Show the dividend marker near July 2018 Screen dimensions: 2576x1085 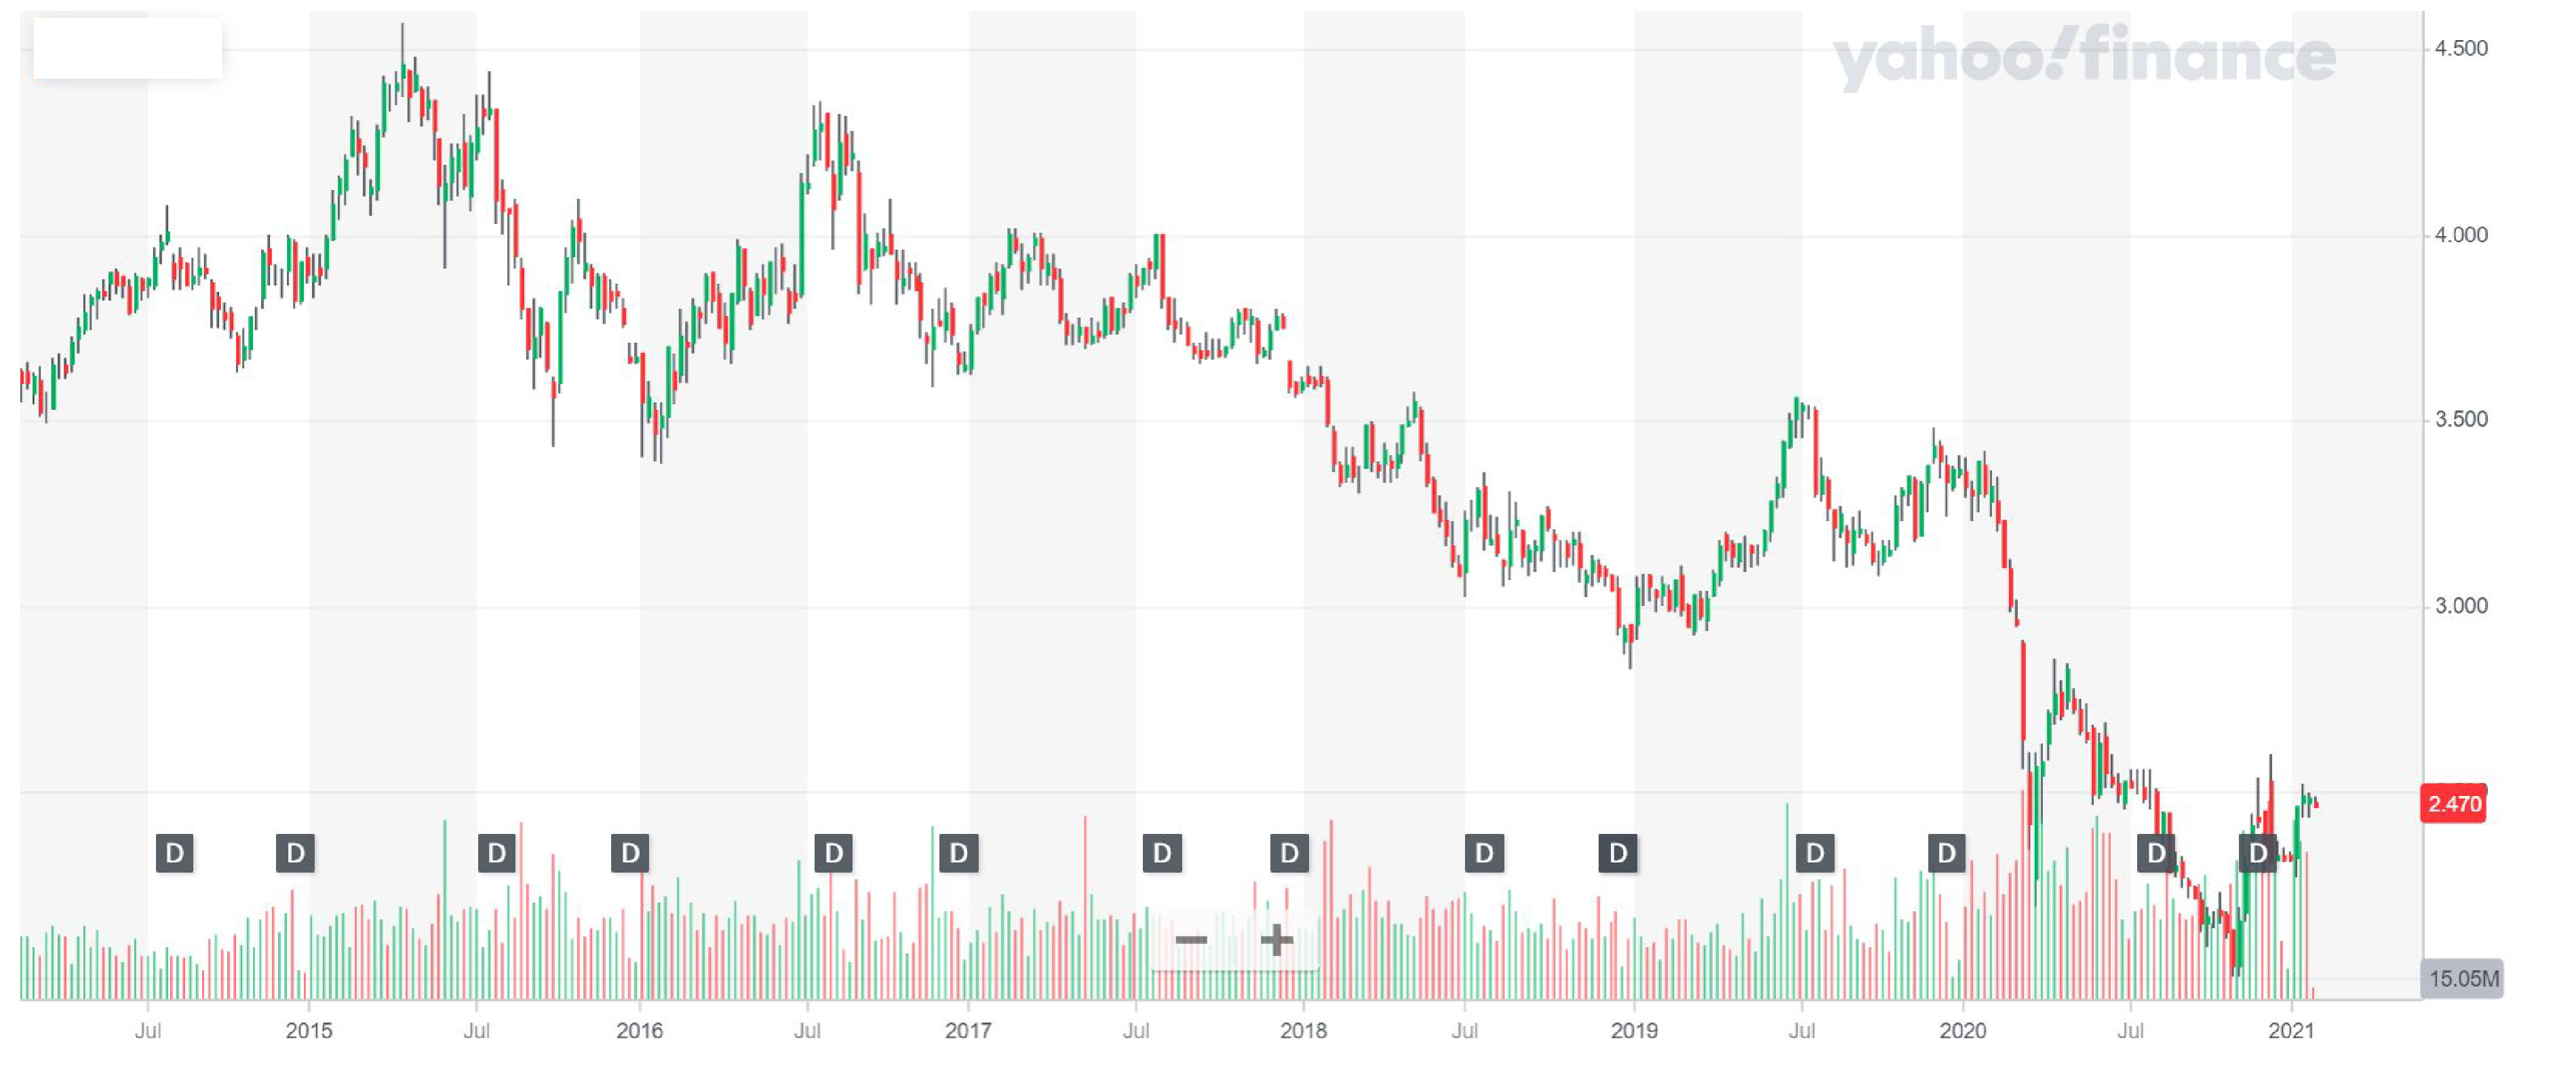pos(1484,853)
